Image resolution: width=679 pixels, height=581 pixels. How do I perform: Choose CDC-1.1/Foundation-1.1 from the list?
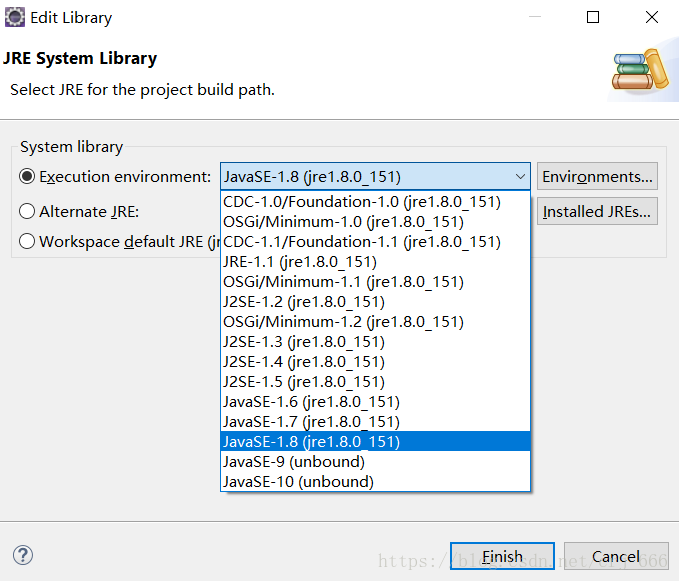coord(375,242)
